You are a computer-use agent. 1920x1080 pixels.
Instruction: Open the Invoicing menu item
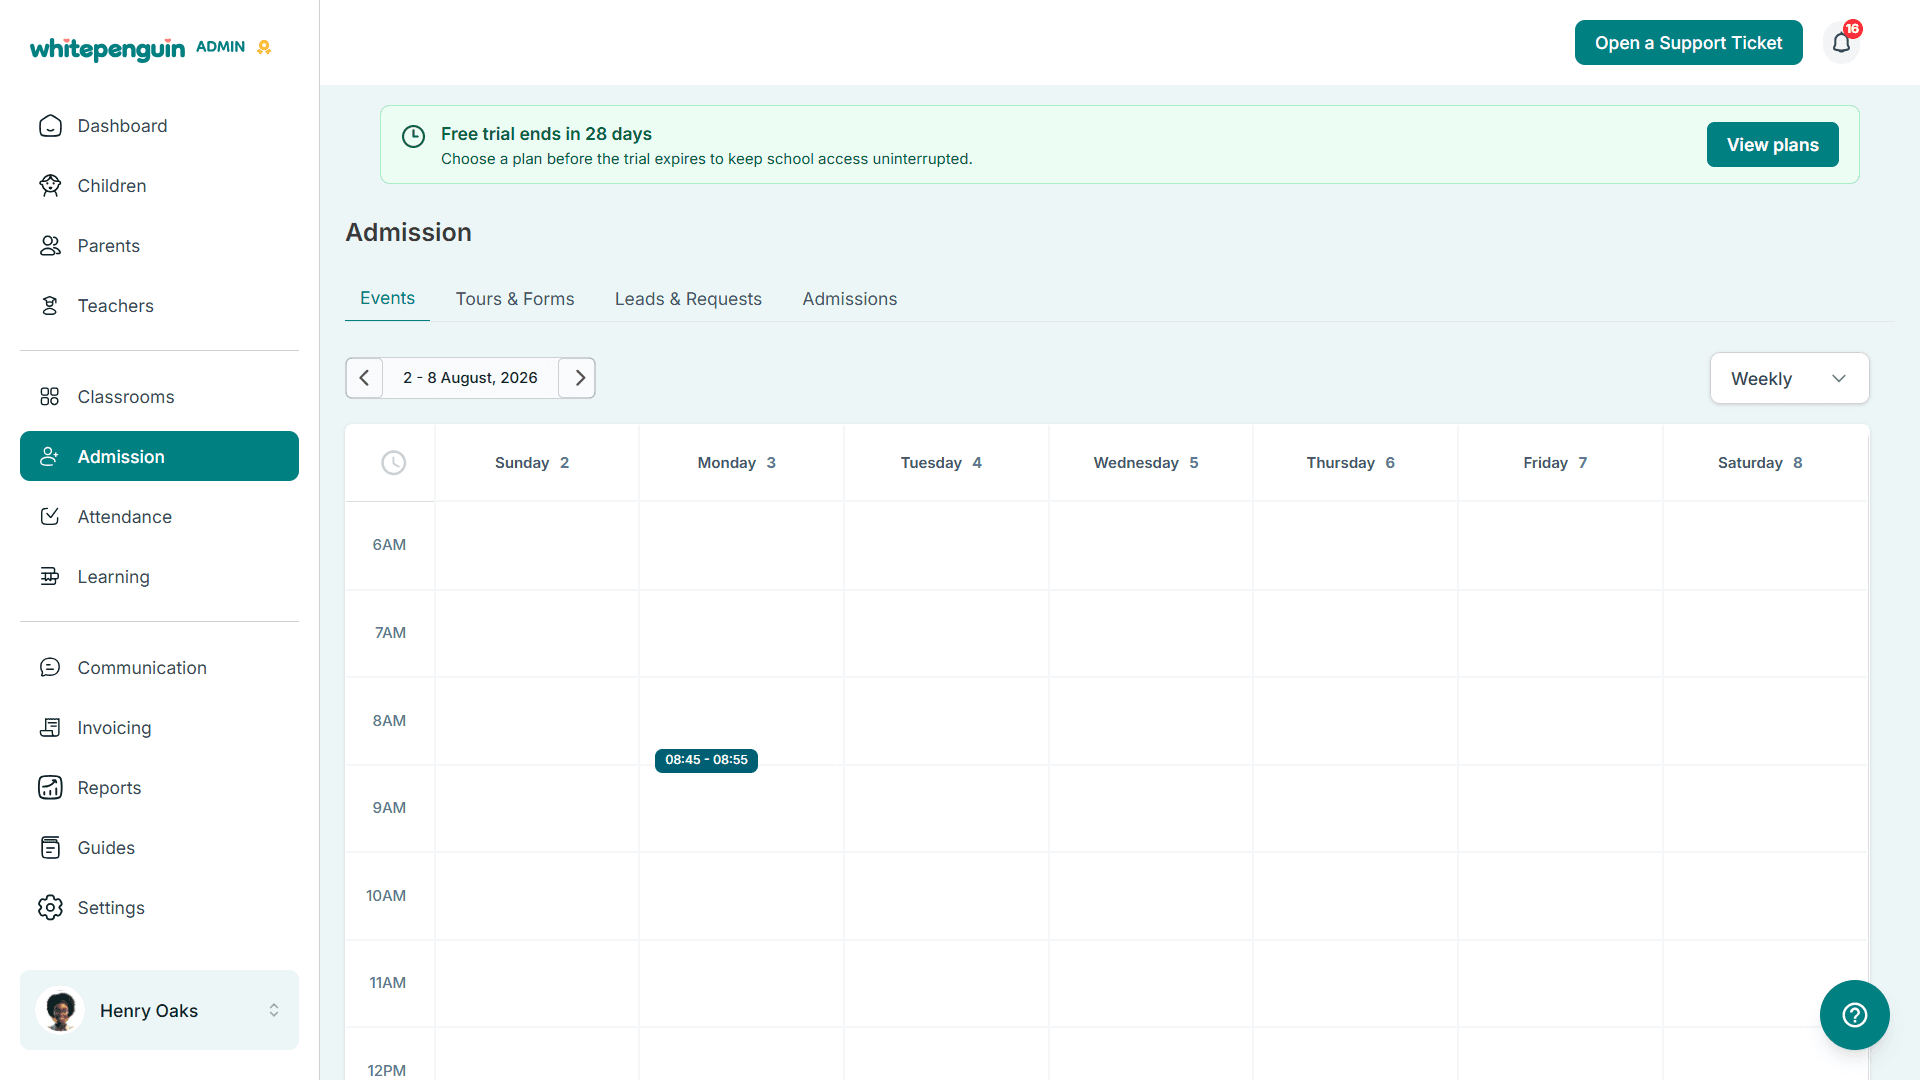click(x=159, y=728)
